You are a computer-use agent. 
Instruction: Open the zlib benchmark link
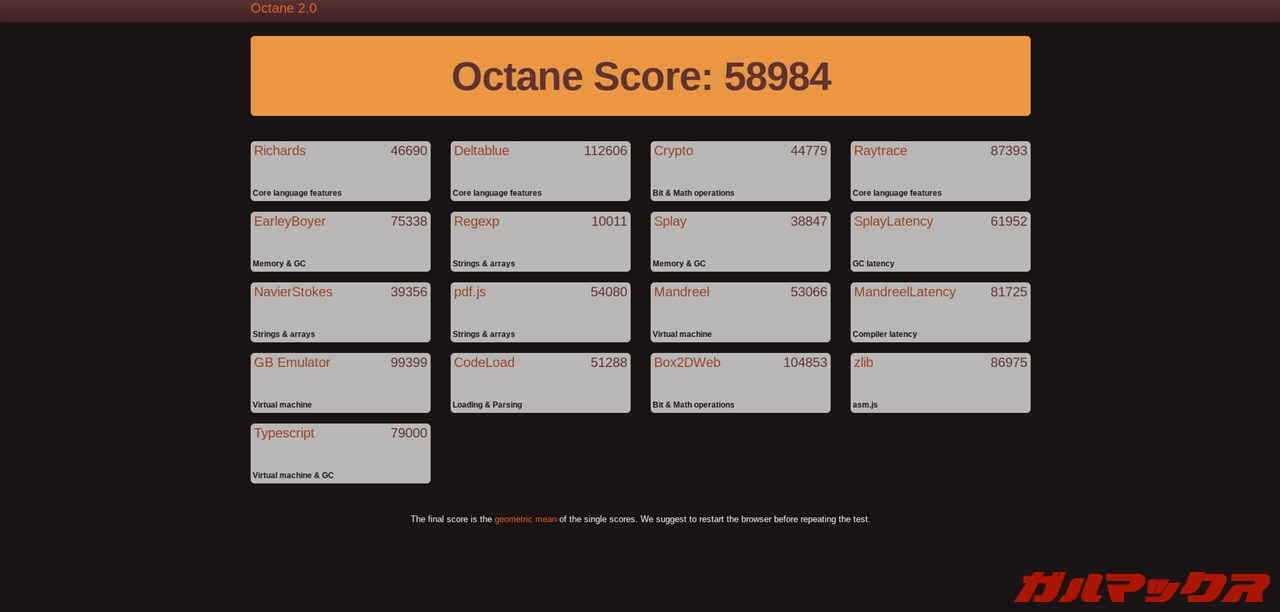(863, 363)
